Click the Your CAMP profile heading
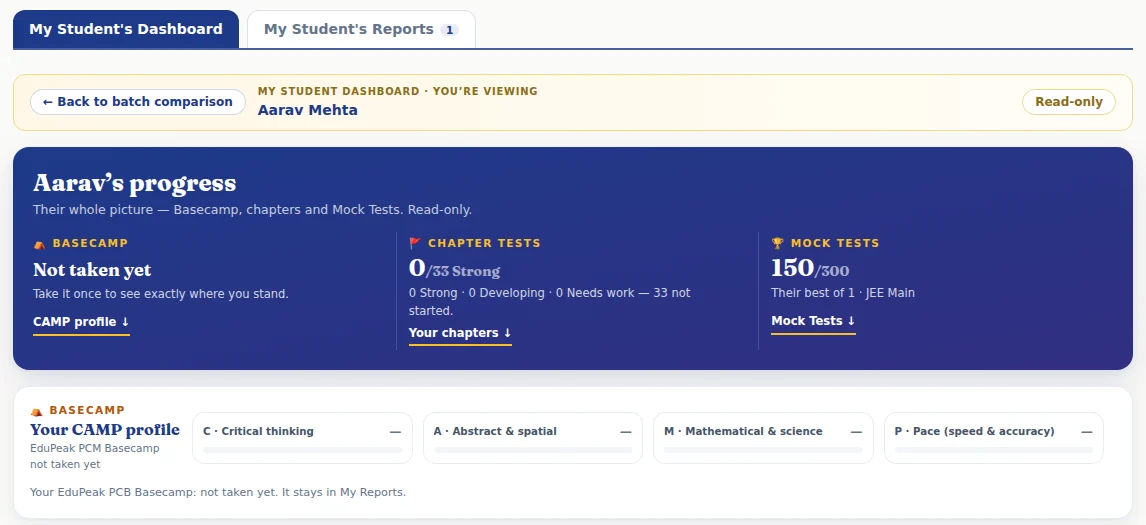This screenshot has height=525, width=1146. (x=105, y=429)
